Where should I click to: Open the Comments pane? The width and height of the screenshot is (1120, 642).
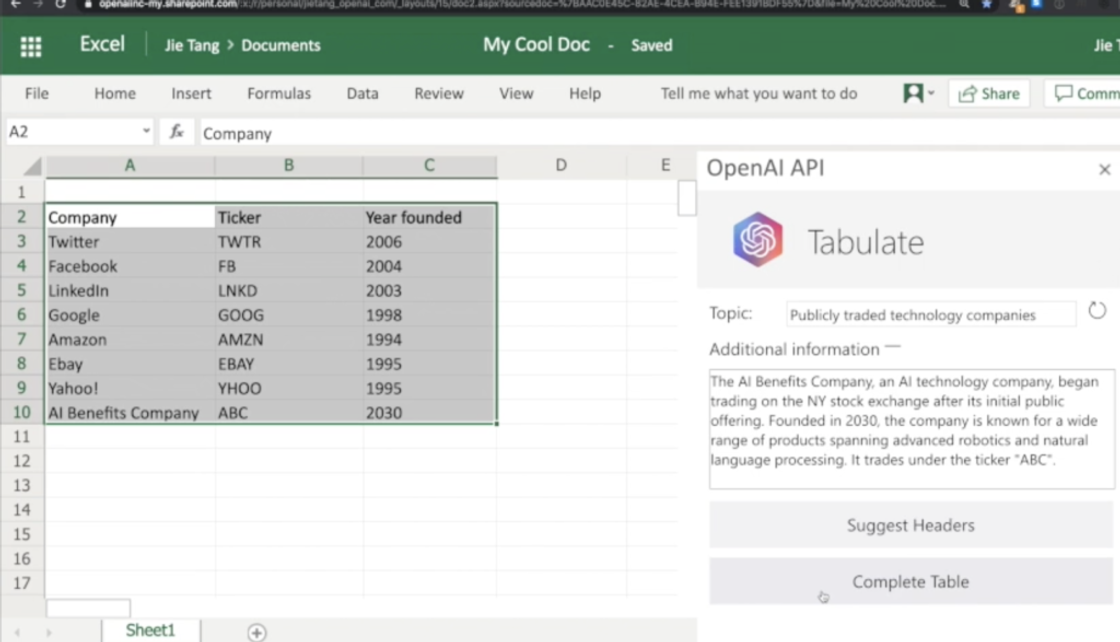[1090, 93]
